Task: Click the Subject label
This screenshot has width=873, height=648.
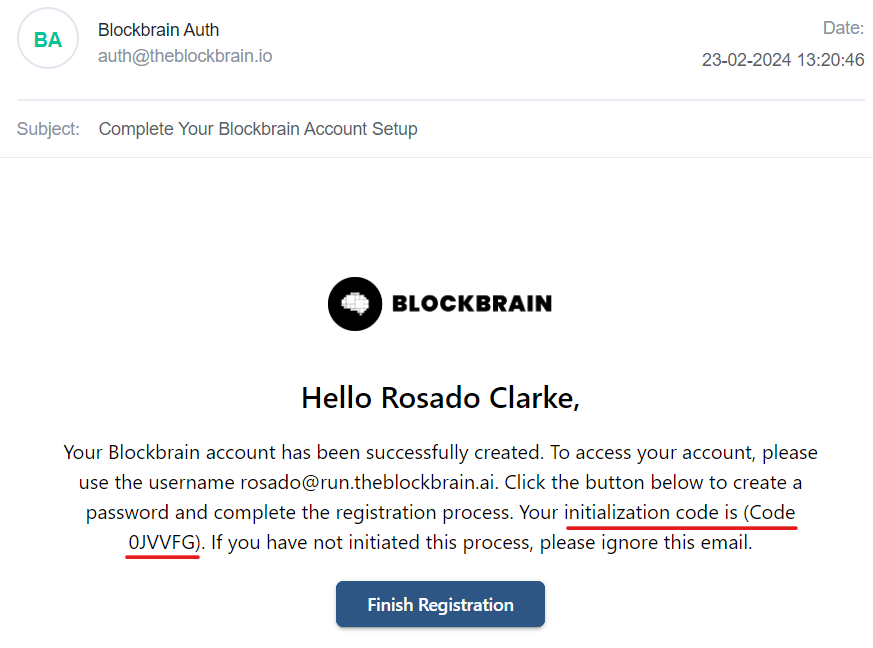Action: 48,129
